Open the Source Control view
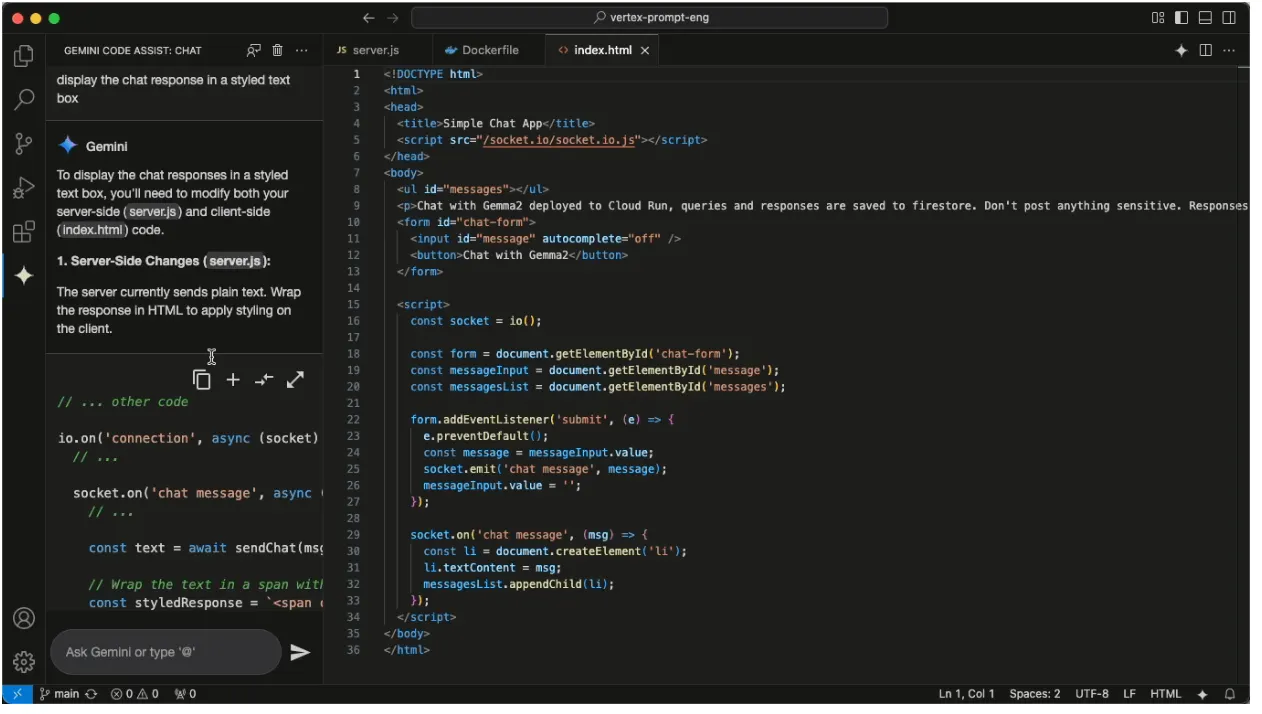Viewport: 1262px width, 714px height. click(x=23, y=144)
